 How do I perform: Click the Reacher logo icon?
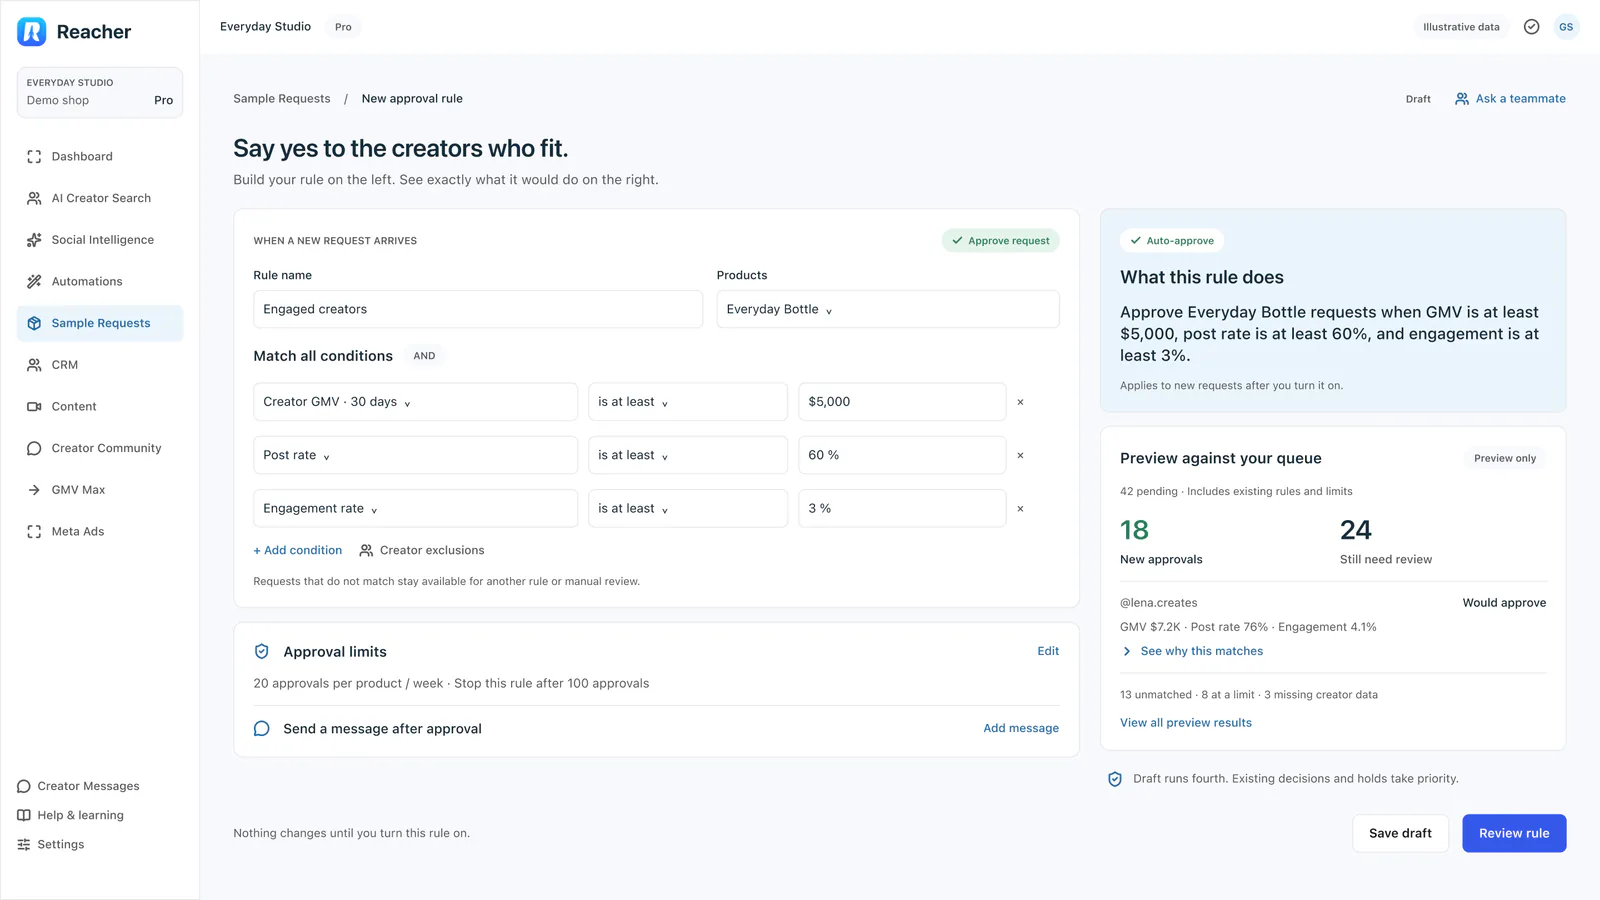[x=32, y=32]
